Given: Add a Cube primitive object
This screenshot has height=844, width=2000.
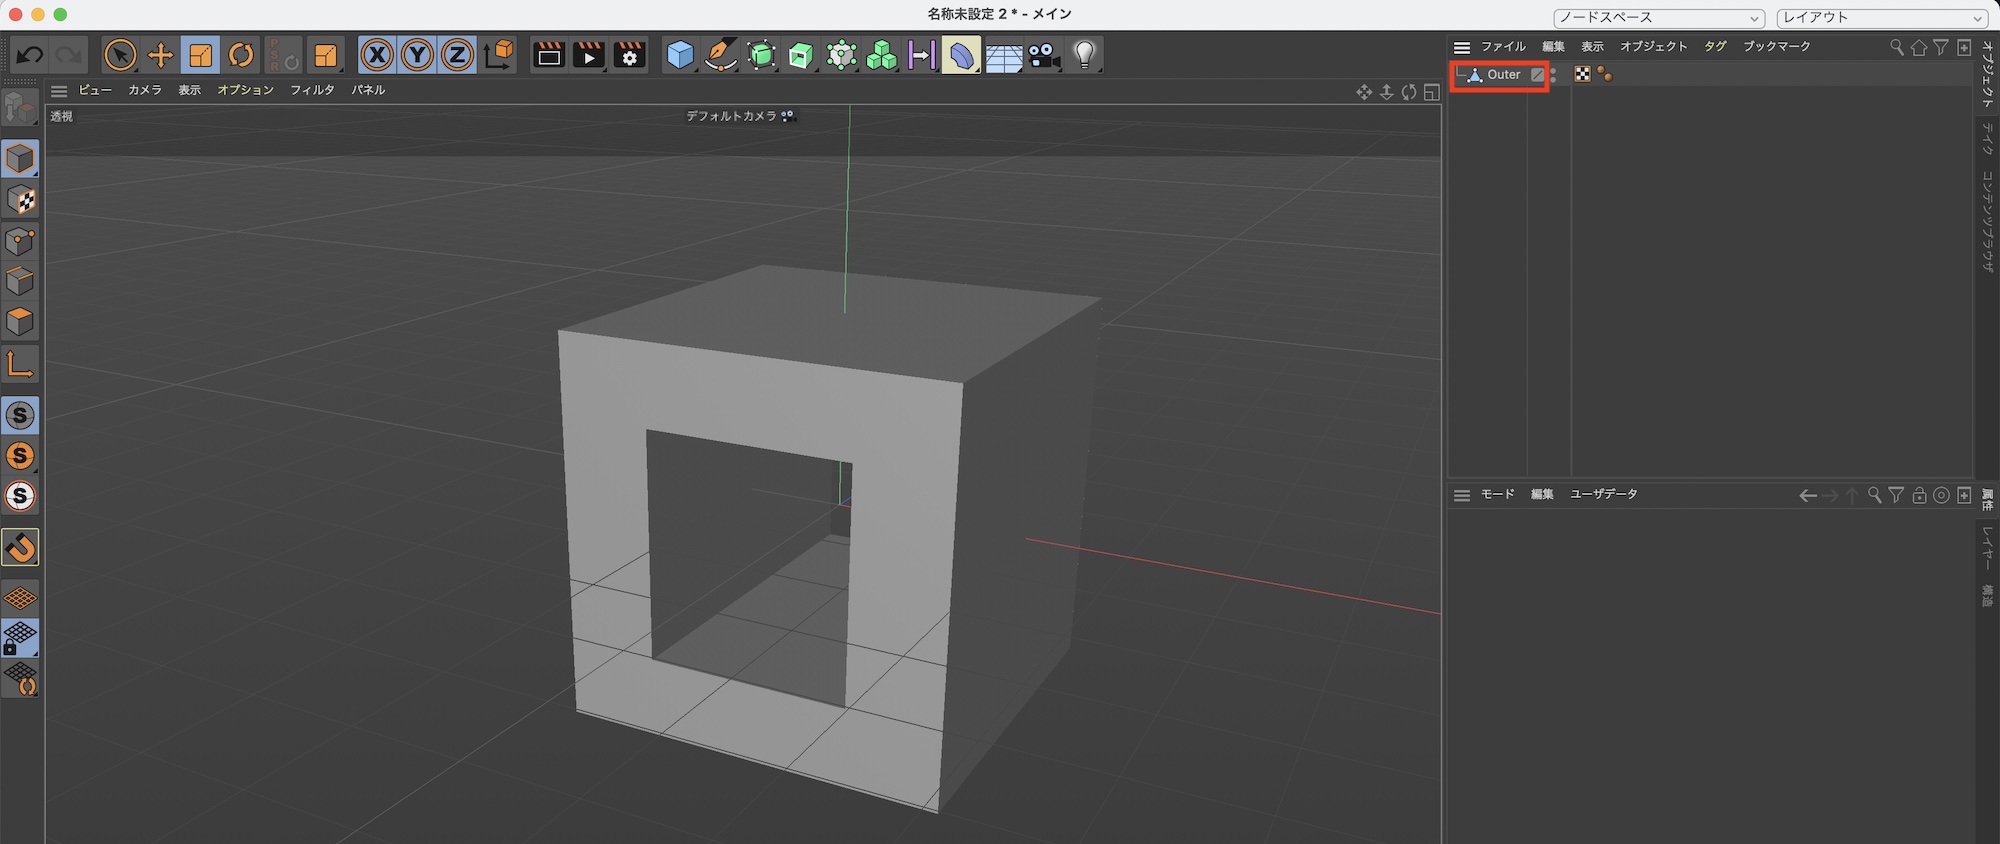Looking at the screenshot, I should click(x=680, y=55).
